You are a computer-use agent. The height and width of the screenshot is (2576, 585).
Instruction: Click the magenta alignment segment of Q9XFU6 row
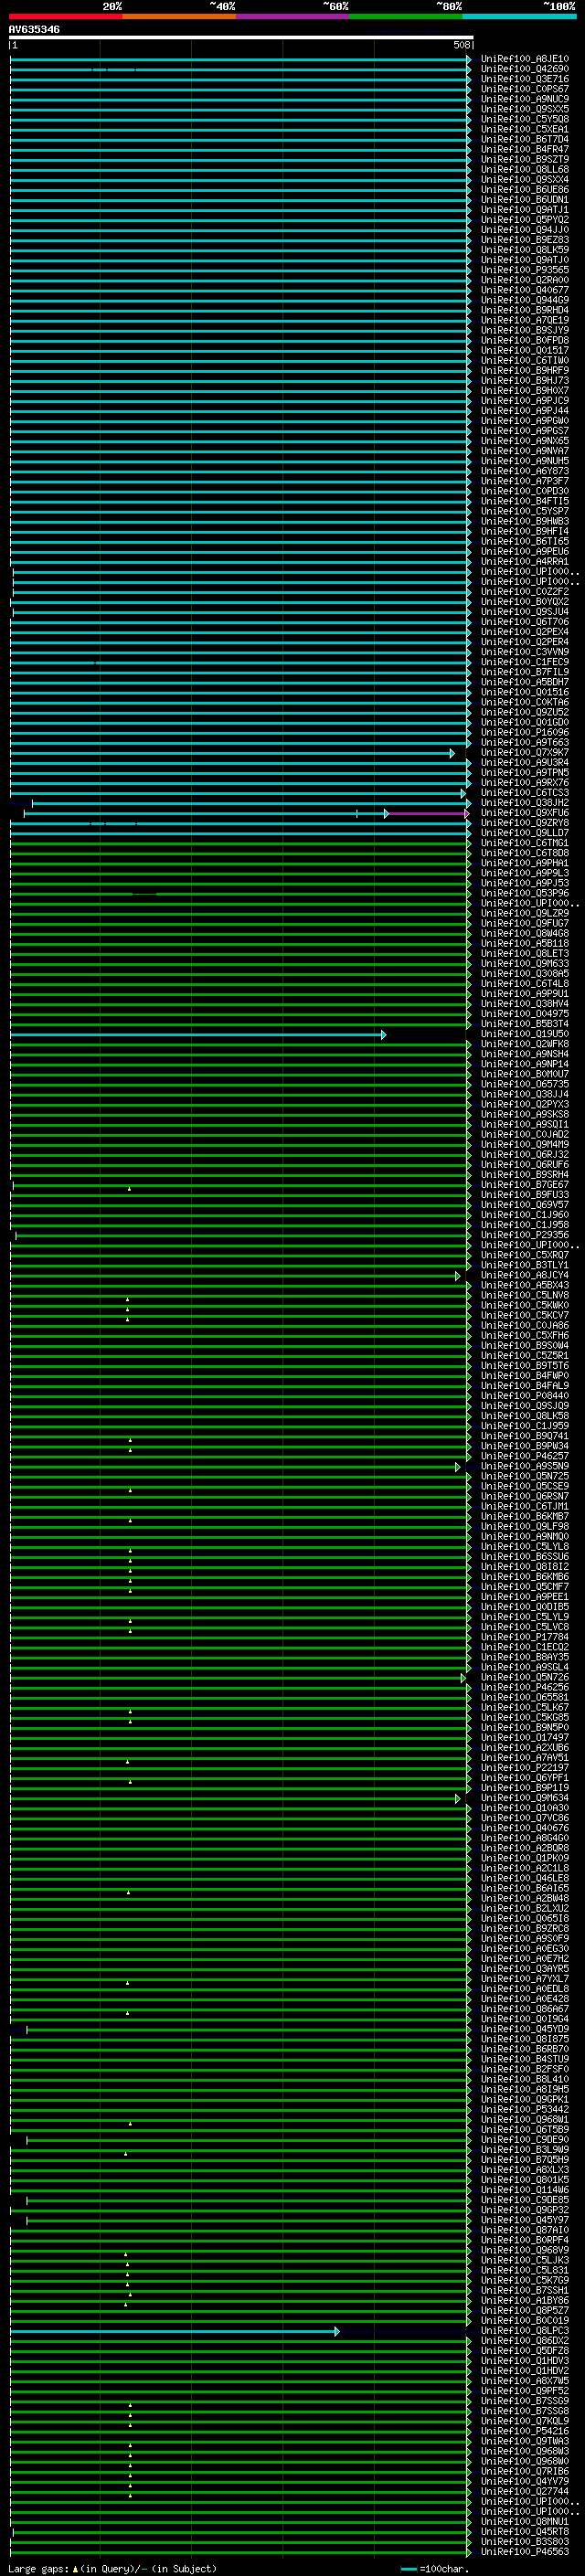tap(428, 814)
